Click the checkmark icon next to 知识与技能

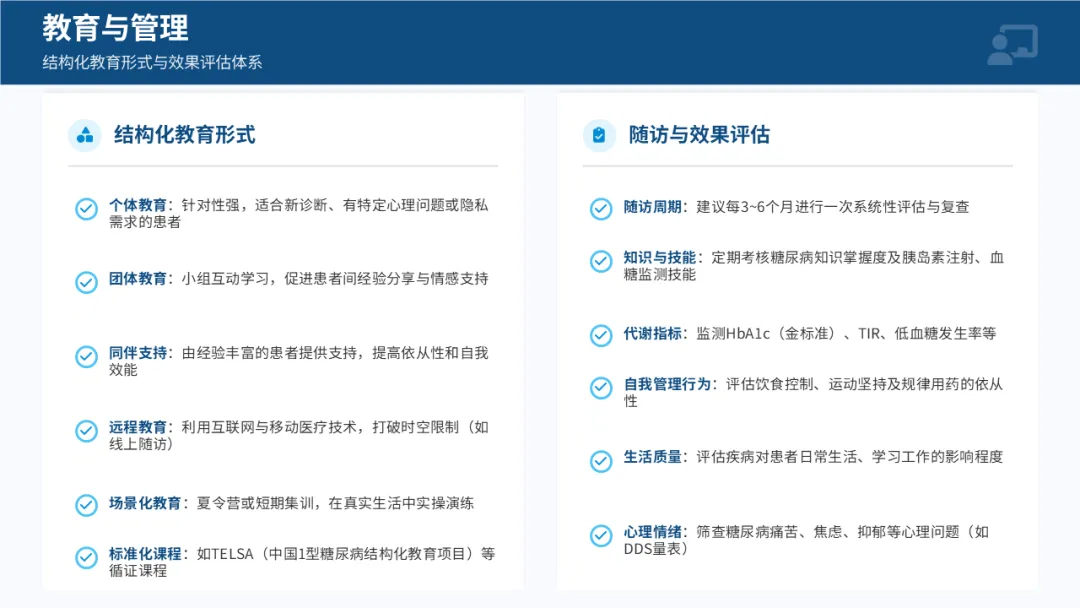tap(601, 261)
